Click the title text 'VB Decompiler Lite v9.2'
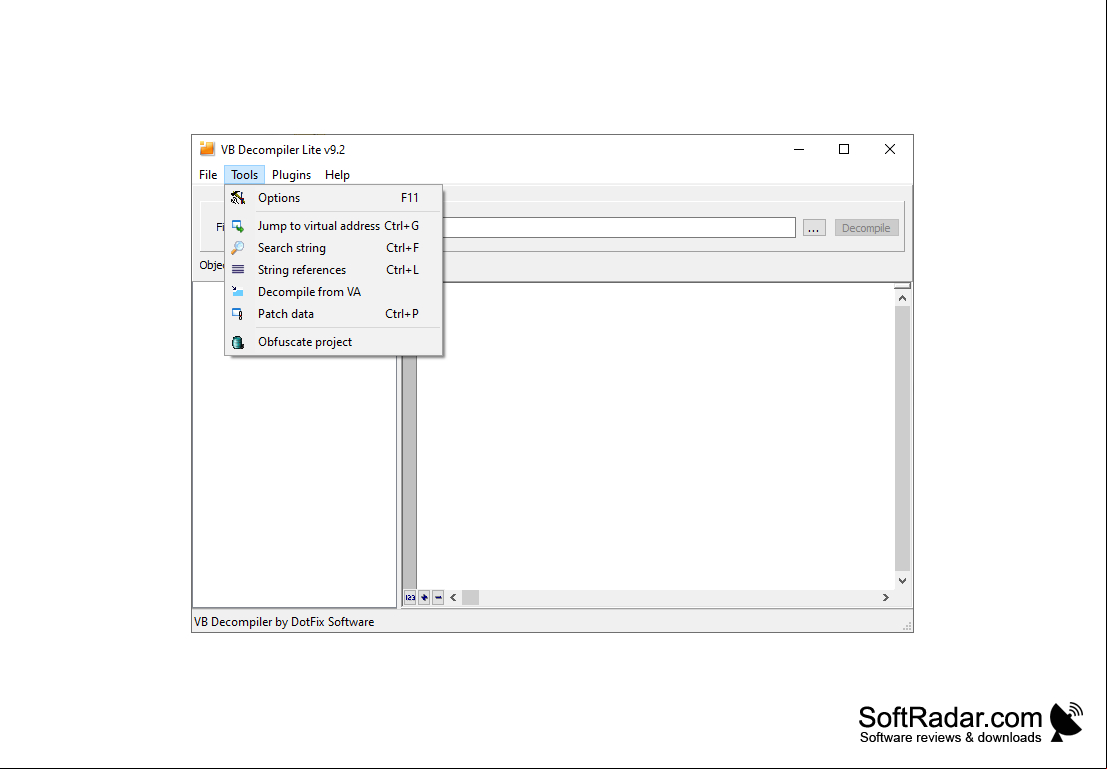Viewport: 1107px width, 769px height. pyautogui.click(x=283, y=150)
